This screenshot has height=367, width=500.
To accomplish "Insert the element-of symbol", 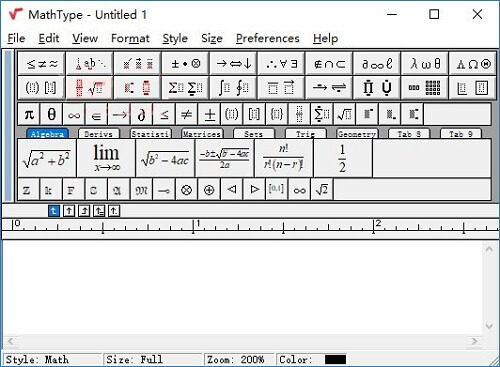I will 97,114.
